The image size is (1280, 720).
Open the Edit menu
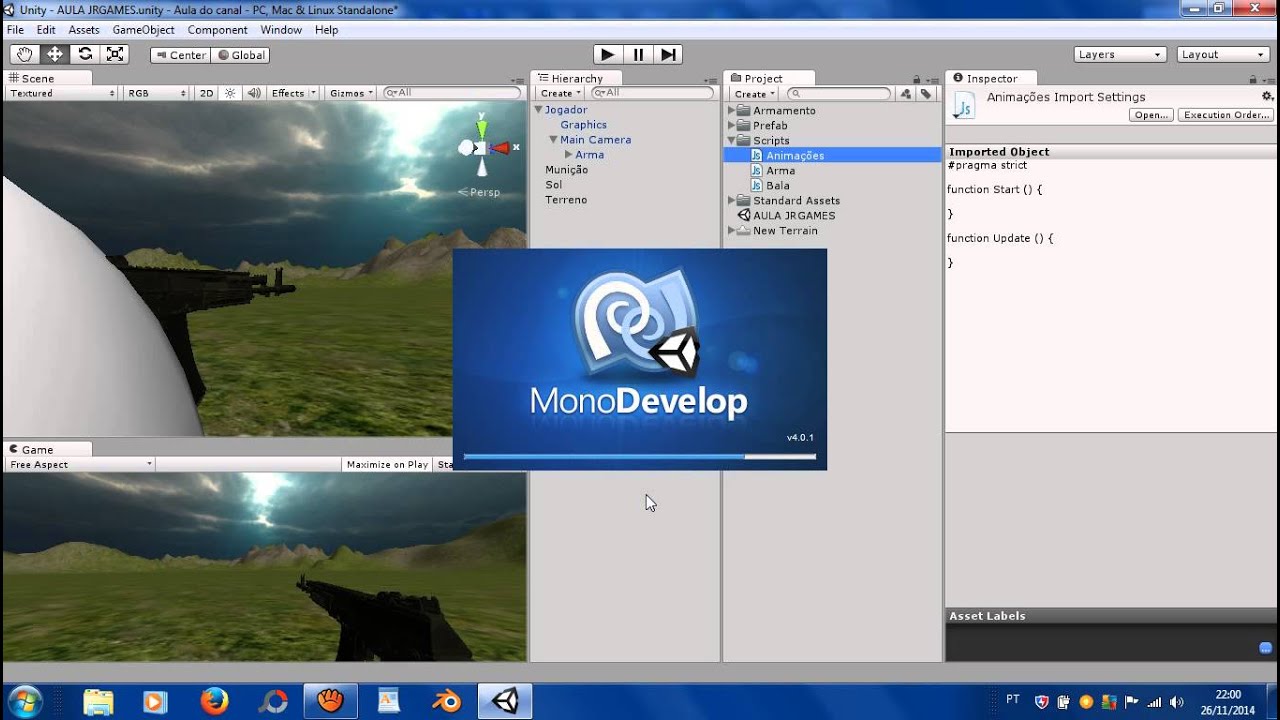click(46, 30)
